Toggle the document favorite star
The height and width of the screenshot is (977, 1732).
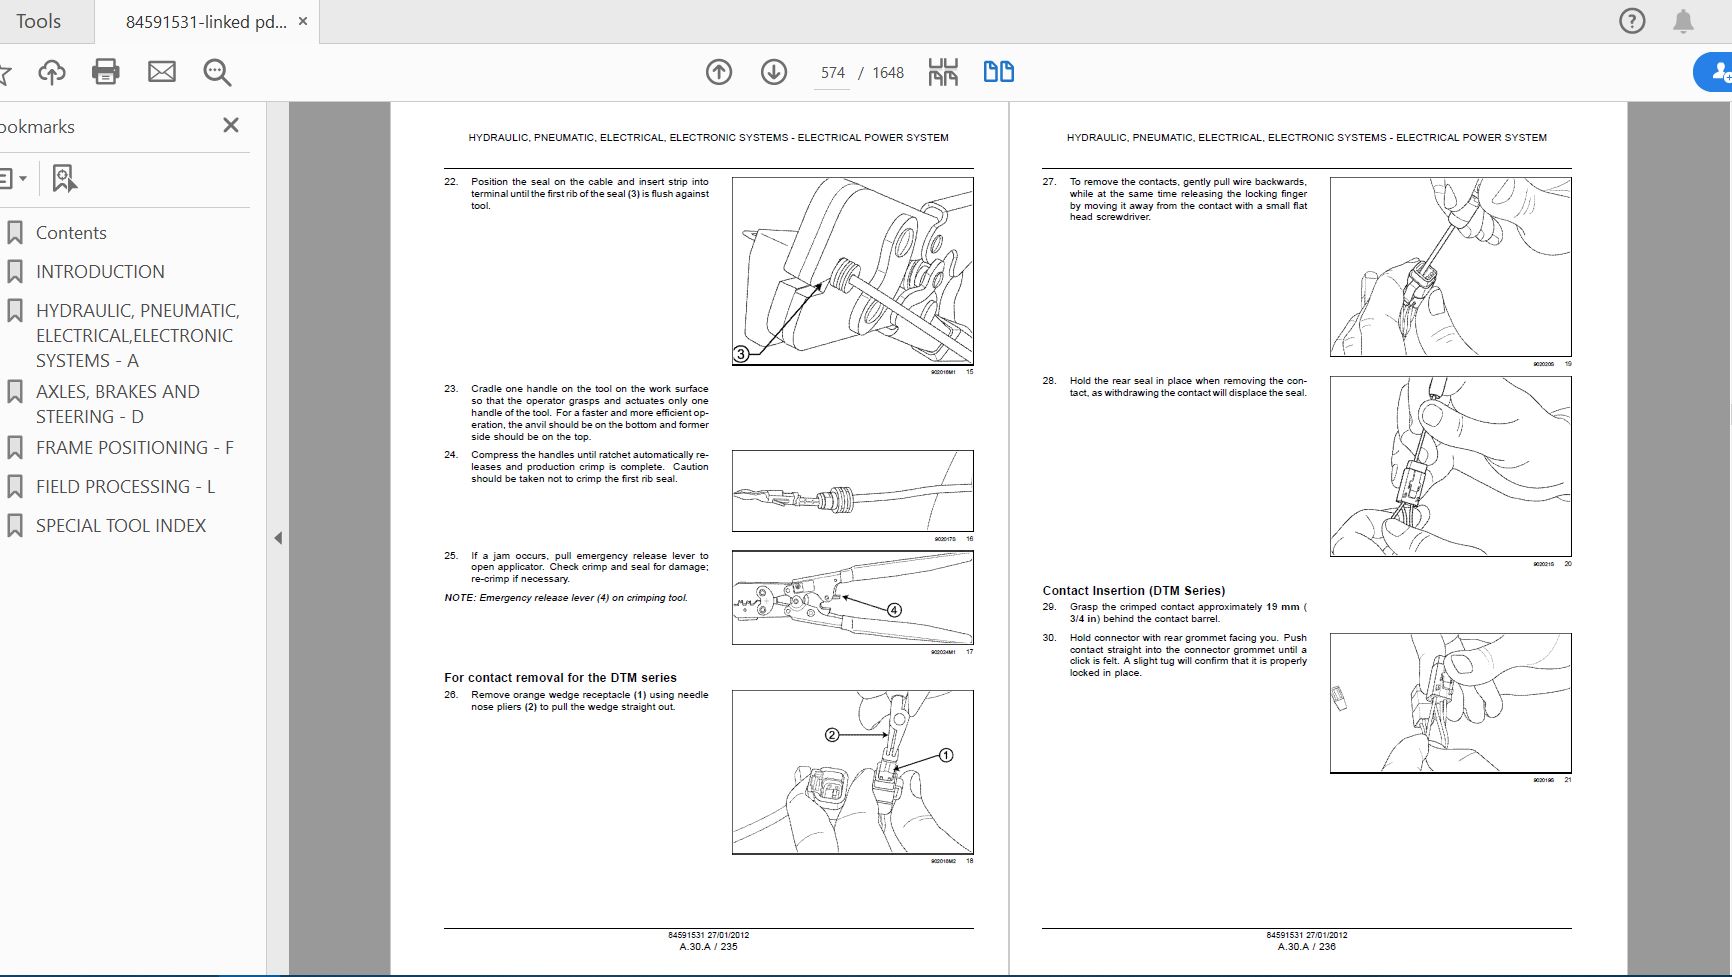point(6,72)
